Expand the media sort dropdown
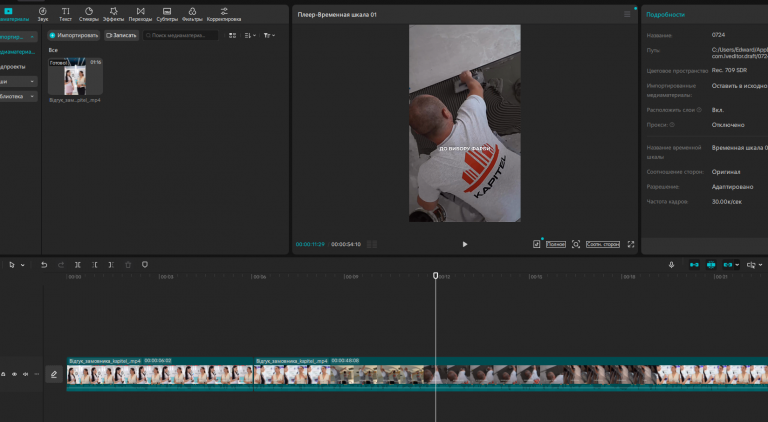This screenshot has height=422, width=768. (x=250, y=35)
